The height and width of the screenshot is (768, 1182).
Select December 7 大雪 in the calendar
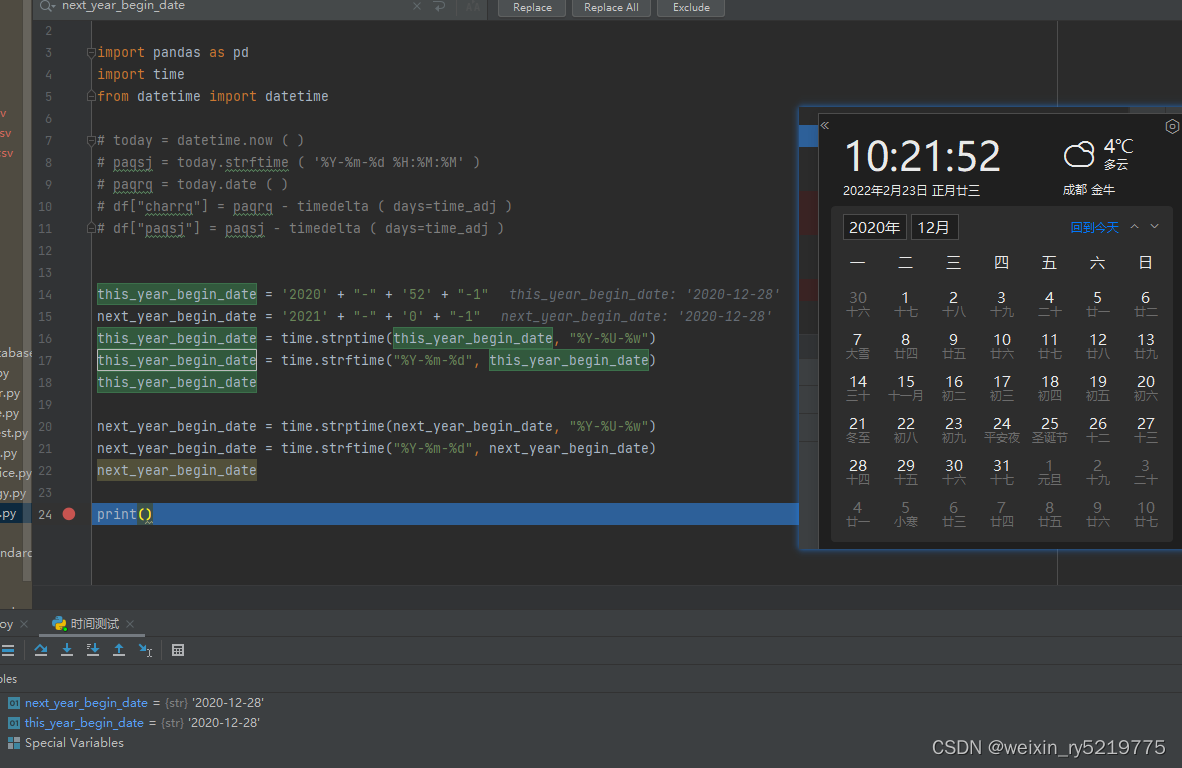point(858,345)
